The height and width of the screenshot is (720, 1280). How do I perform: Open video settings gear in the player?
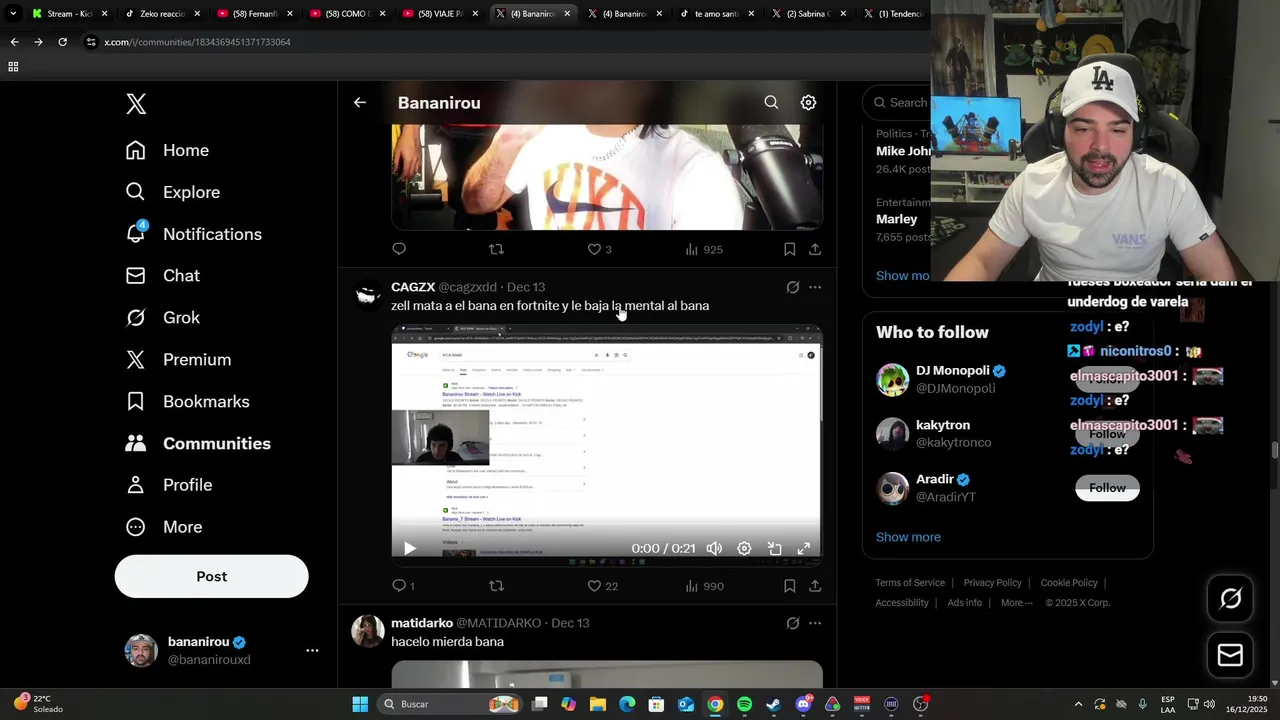point(744,548)
